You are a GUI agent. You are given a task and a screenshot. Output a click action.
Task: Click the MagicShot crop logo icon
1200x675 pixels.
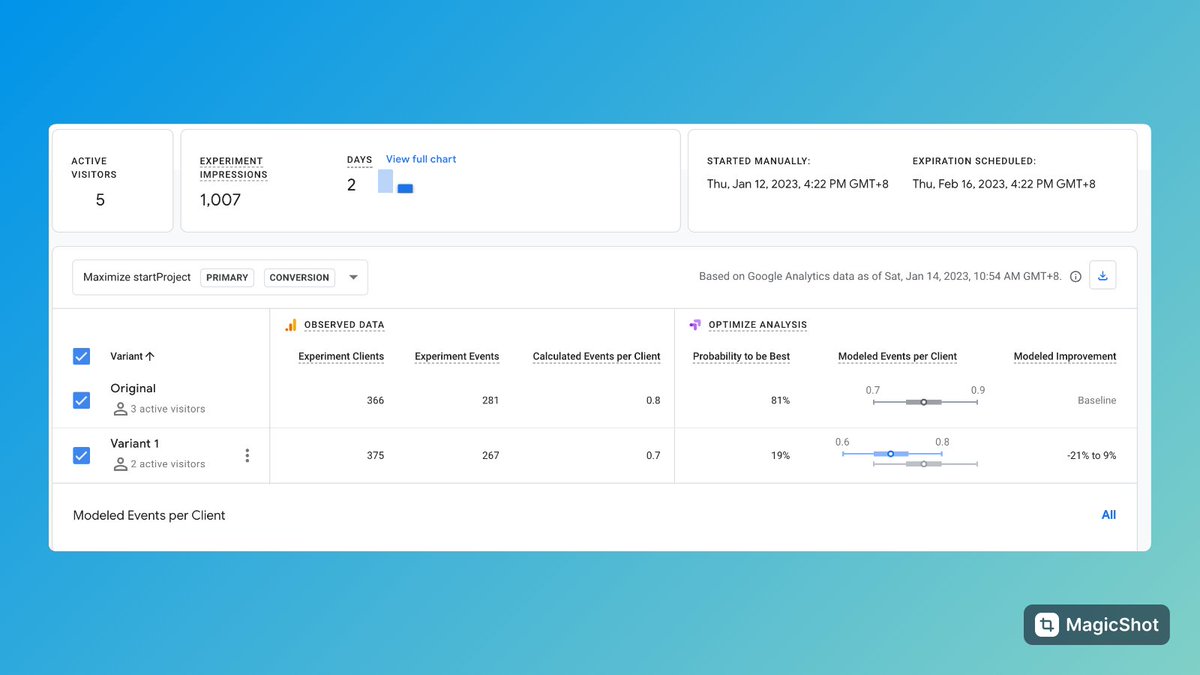1047,625
